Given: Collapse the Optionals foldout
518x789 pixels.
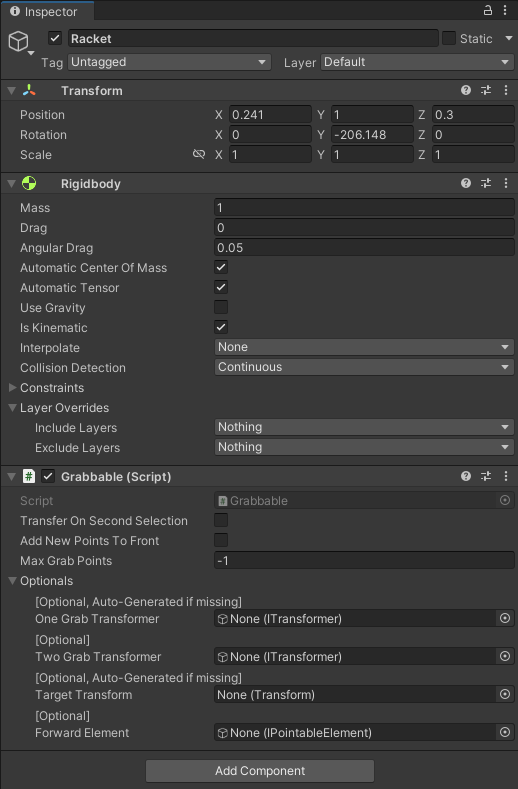Looking at the screenshot, I should [13, 581].
